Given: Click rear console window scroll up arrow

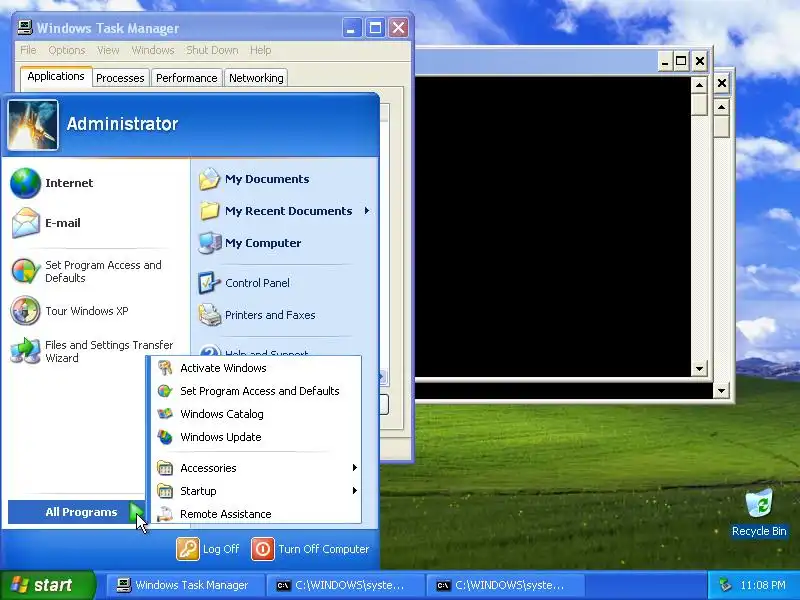Looking at the screenshot, I should pos(721,107).
